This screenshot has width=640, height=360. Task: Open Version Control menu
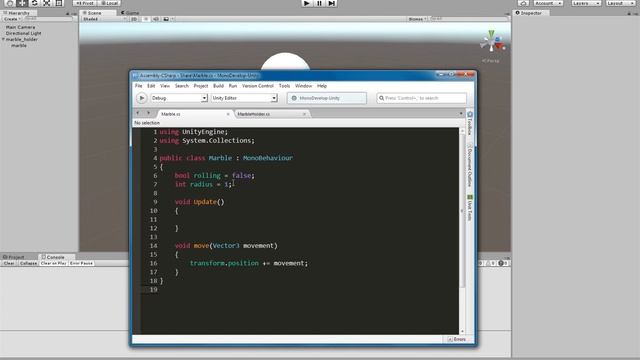click(258, 86)
